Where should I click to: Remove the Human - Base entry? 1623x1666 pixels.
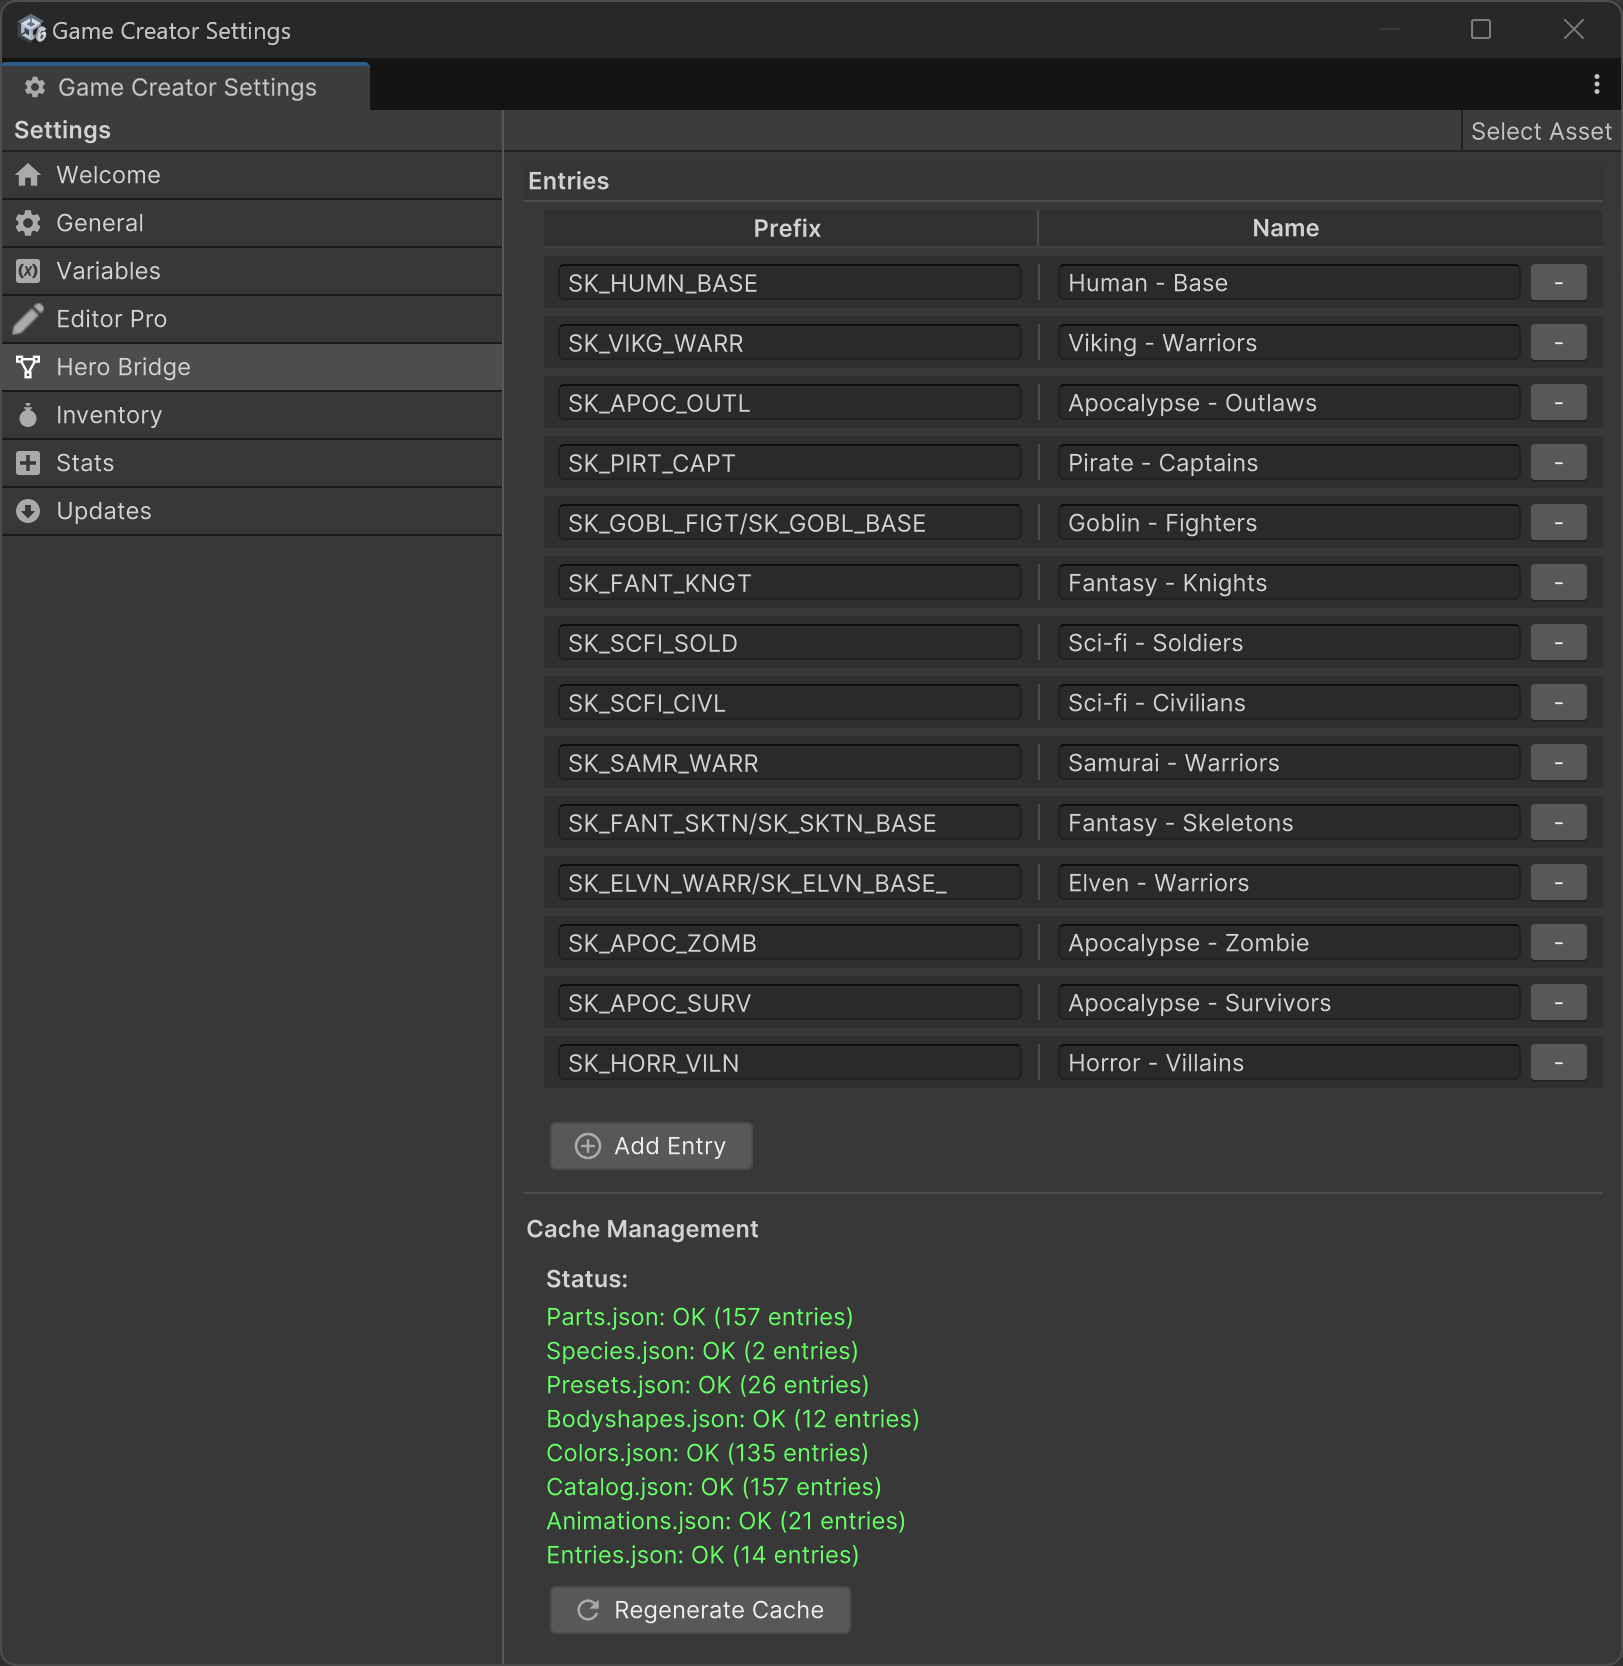[x=1558, y=283]
